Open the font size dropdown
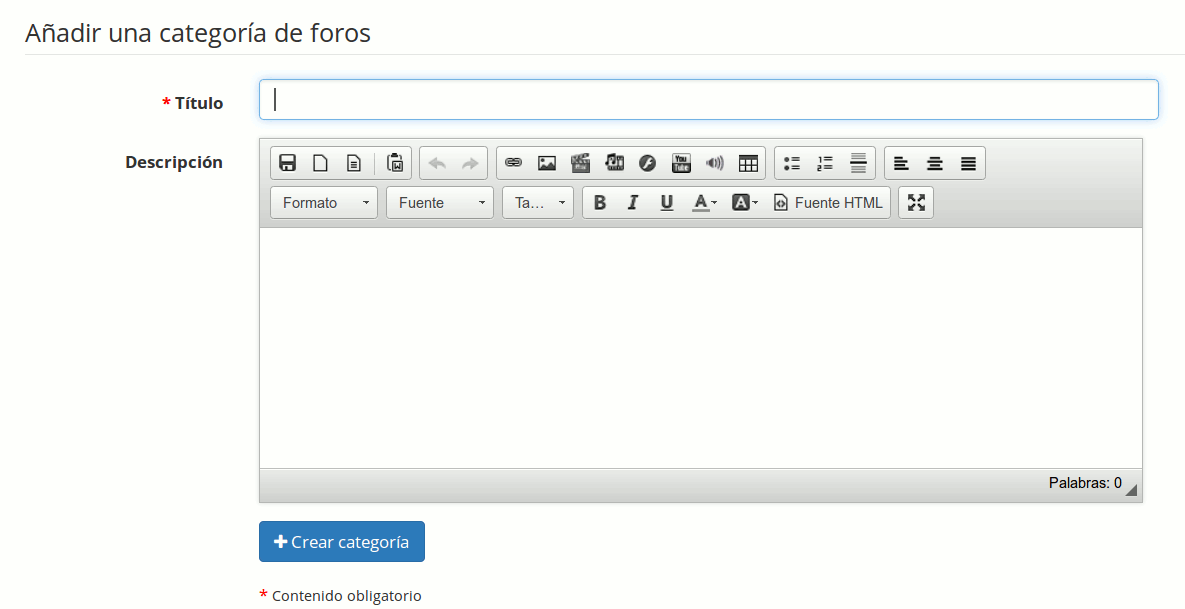Screen dimensions: 1185x609 538,203
